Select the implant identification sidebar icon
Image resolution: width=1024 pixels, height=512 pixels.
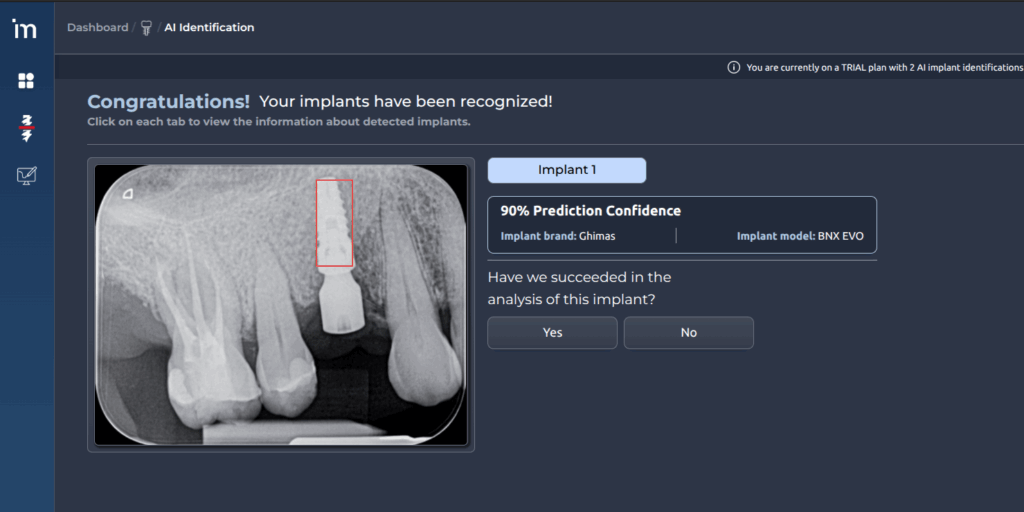point(26,127)
